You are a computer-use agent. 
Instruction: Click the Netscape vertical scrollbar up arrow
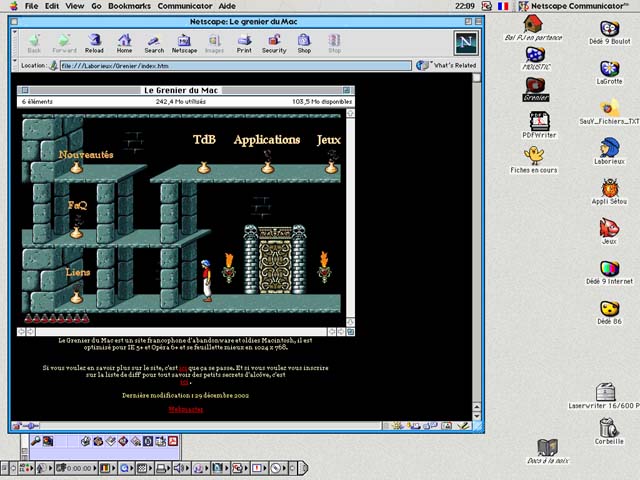476,407
